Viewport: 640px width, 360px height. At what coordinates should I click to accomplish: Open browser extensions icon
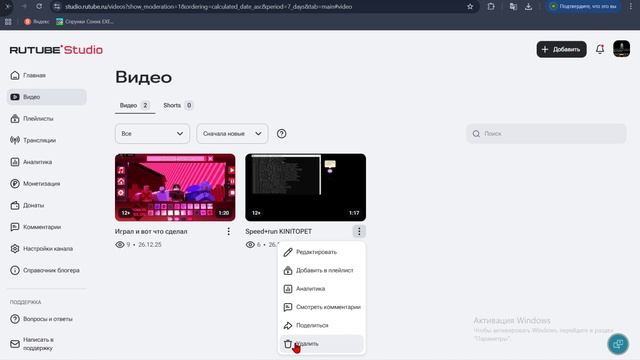pos(491,7)
